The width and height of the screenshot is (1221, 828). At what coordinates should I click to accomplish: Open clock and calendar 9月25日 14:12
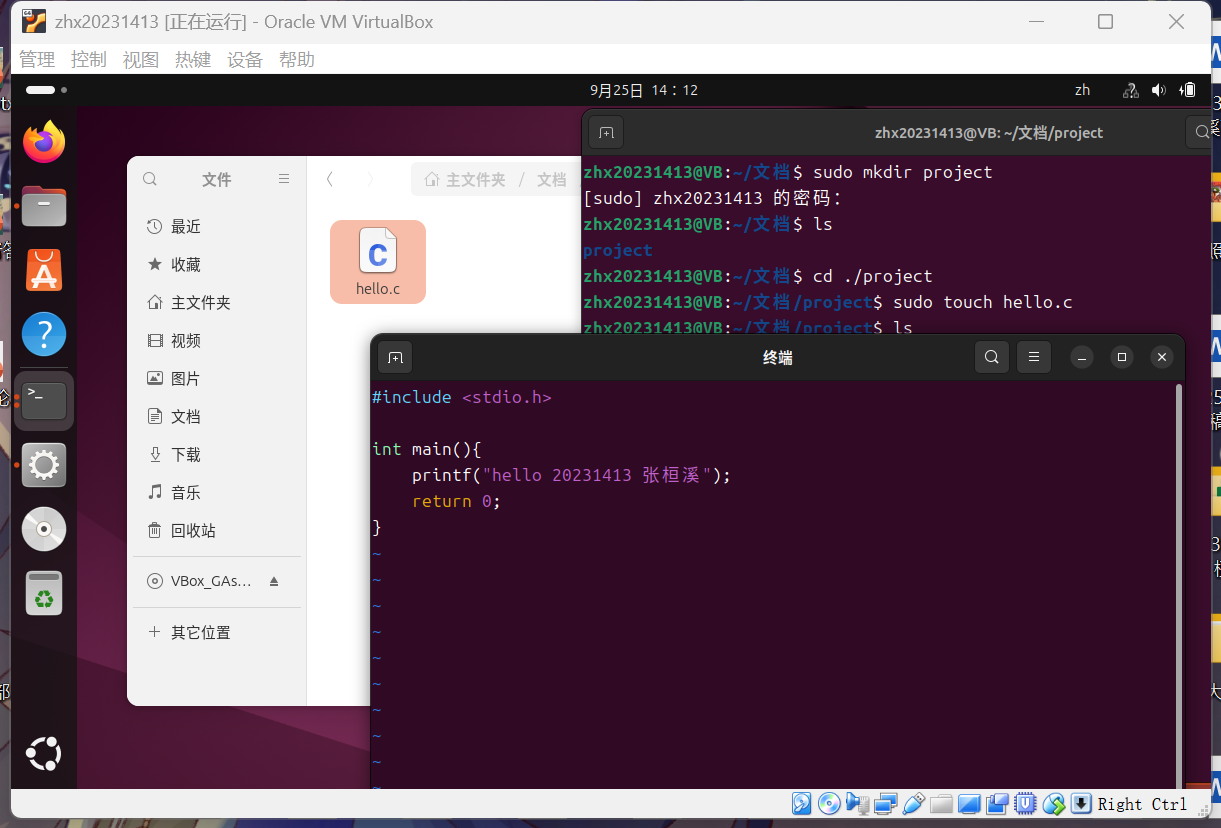(x=644, y=90)
